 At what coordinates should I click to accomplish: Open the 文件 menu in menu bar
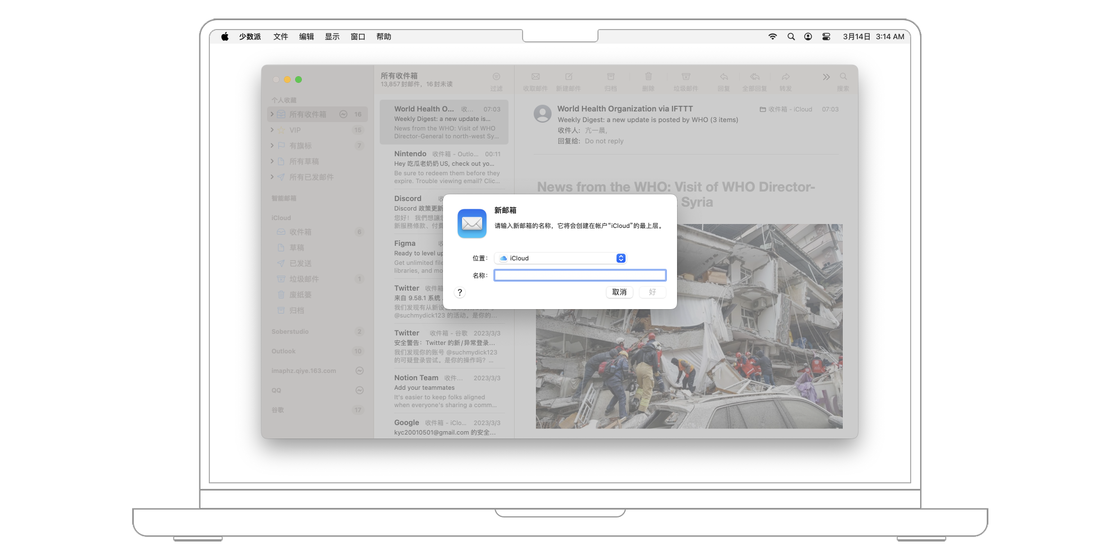tap(280, 37)
